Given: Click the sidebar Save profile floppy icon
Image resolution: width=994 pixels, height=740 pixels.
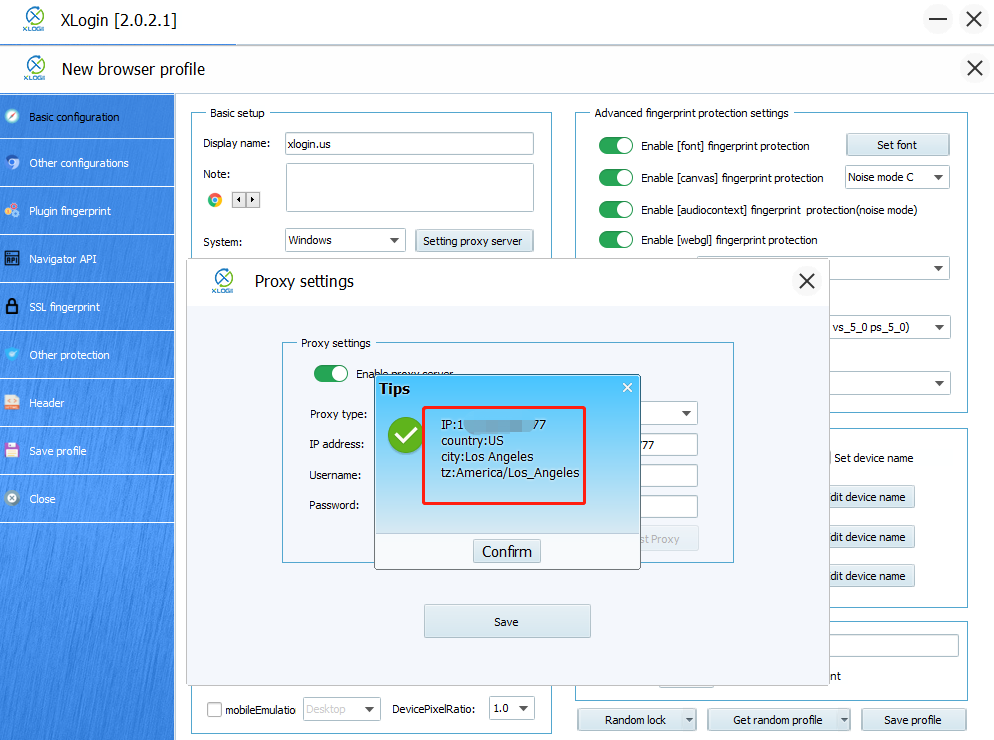Looking at the screenshot, I should click(12, 450).
